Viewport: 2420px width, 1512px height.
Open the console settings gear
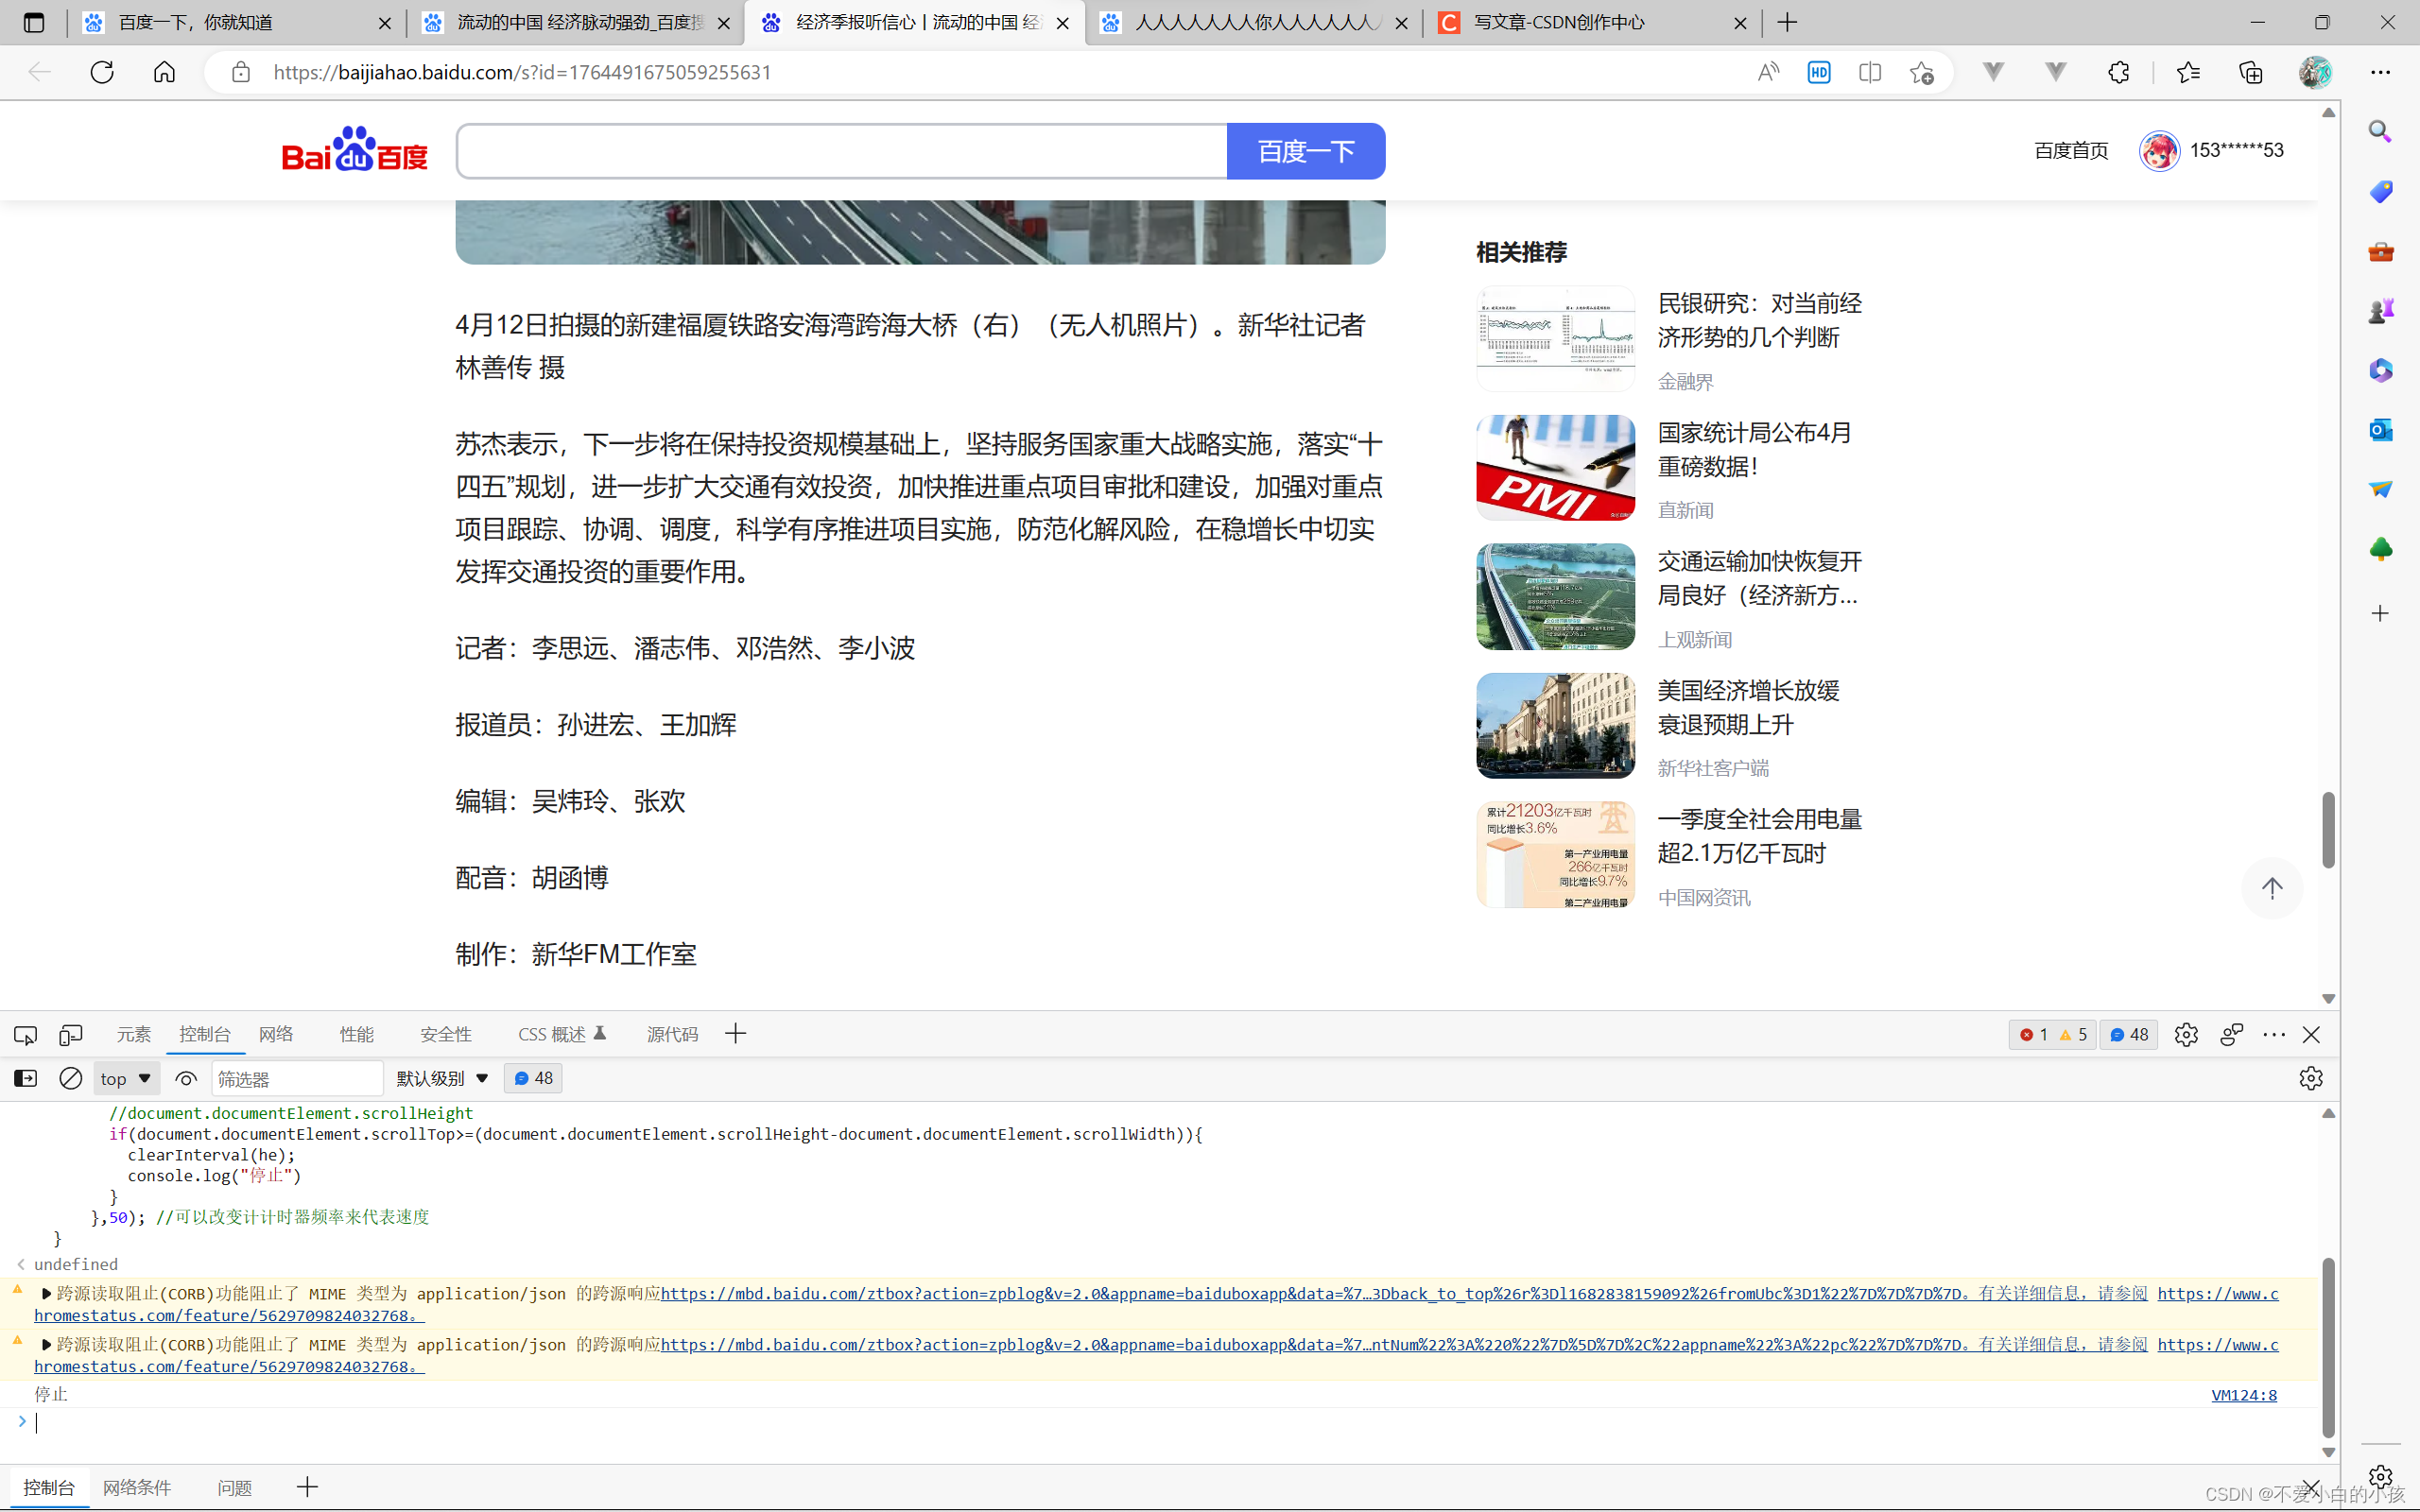click(2310, 1078)
